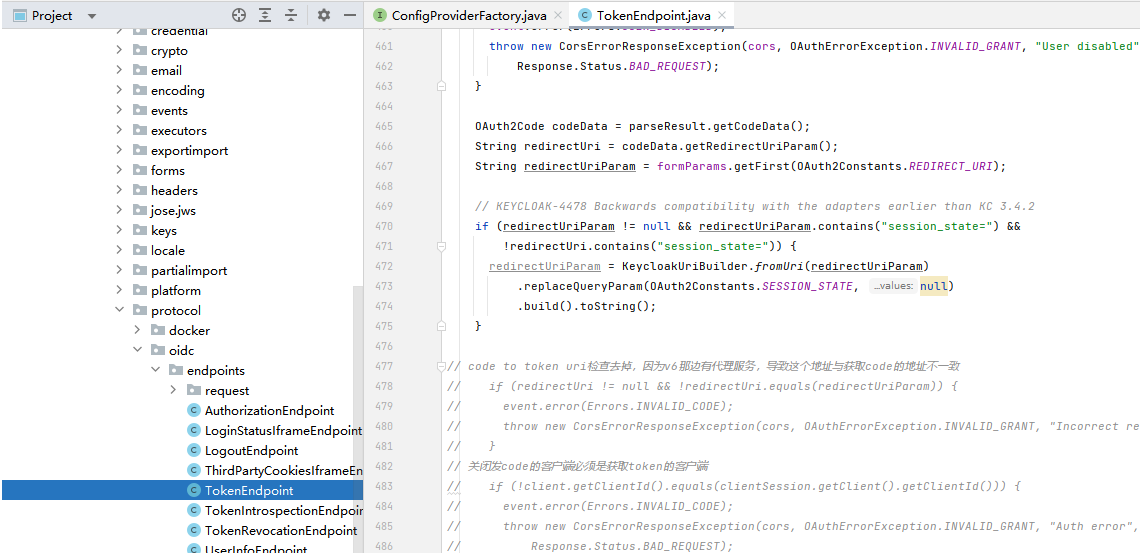Open AuthorizationEndpoint class
This screenshot has width=1142, height=553.
tap(269, 410)
